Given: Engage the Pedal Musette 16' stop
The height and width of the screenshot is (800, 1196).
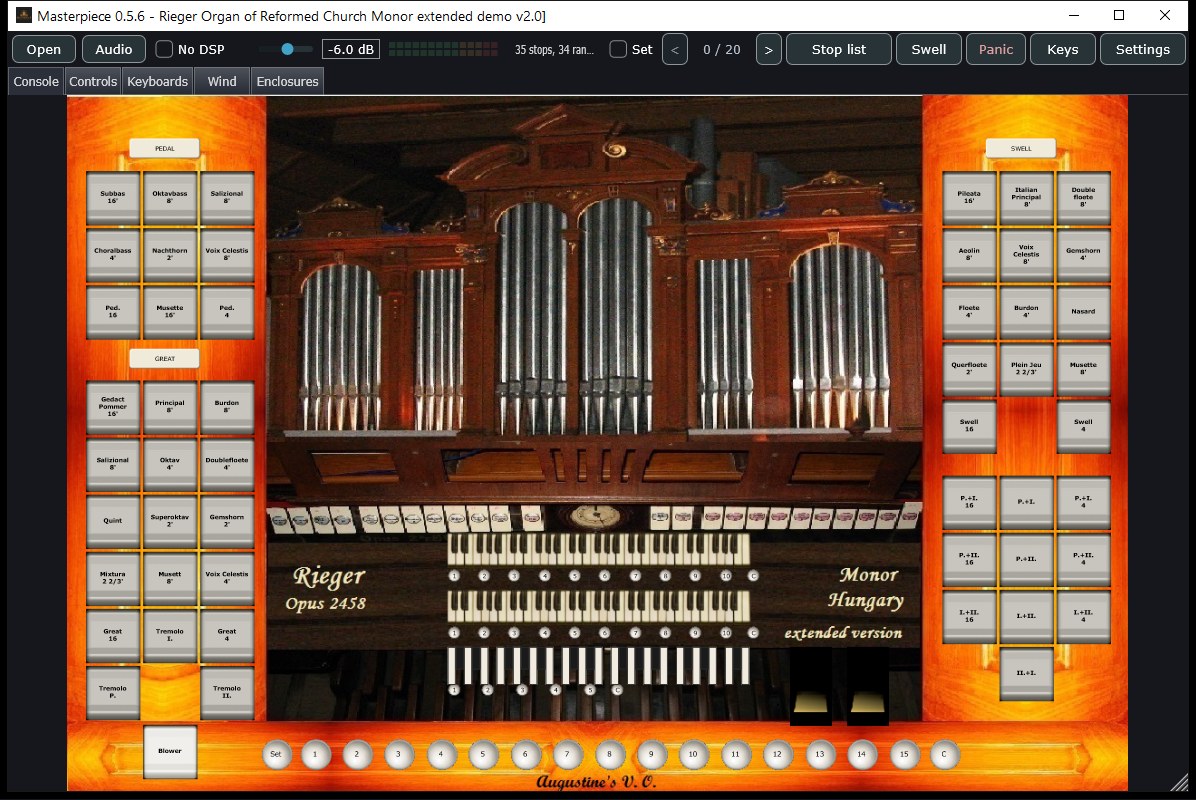Looking at the screenshot, I should (170, 312).
